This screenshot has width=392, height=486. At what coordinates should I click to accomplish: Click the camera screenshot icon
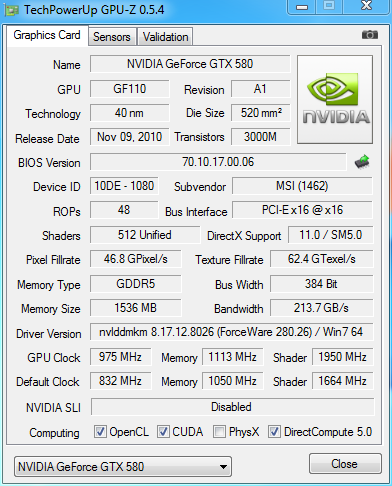pyautogui.click(x=370, y=35)
